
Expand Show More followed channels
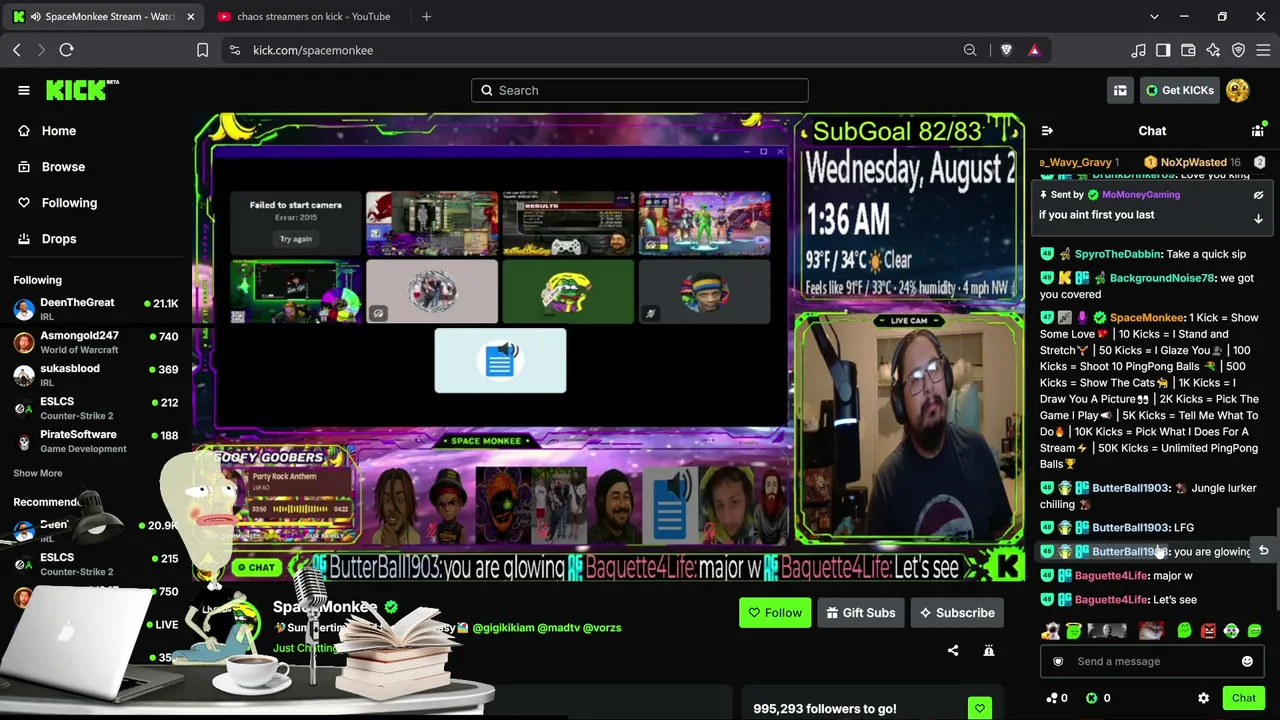point(38,473)
